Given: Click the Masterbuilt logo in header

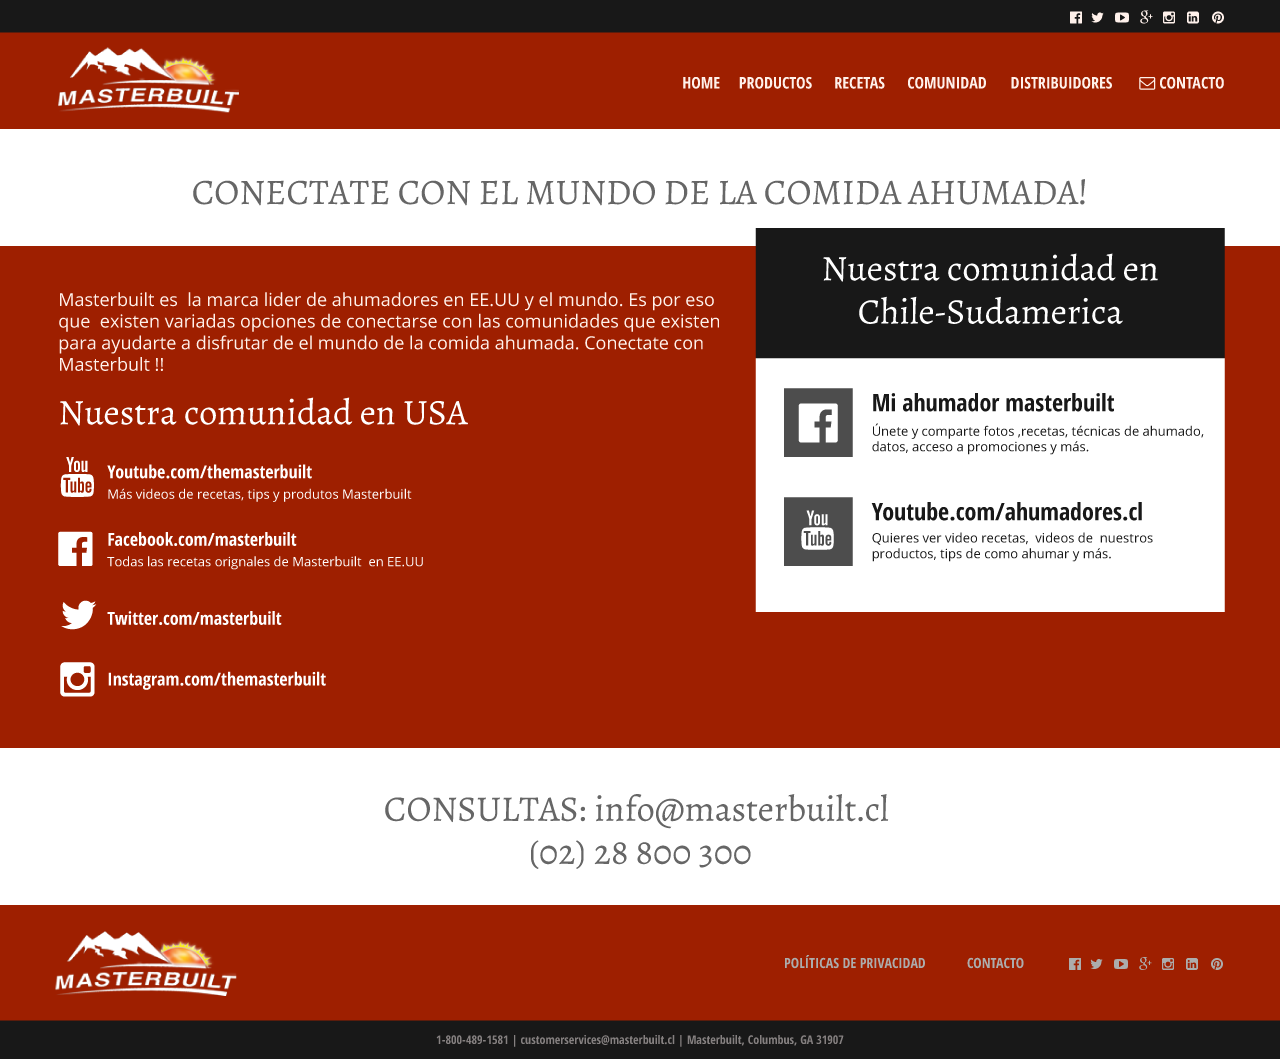Looking at the screenshot, I should coord(148,80).
